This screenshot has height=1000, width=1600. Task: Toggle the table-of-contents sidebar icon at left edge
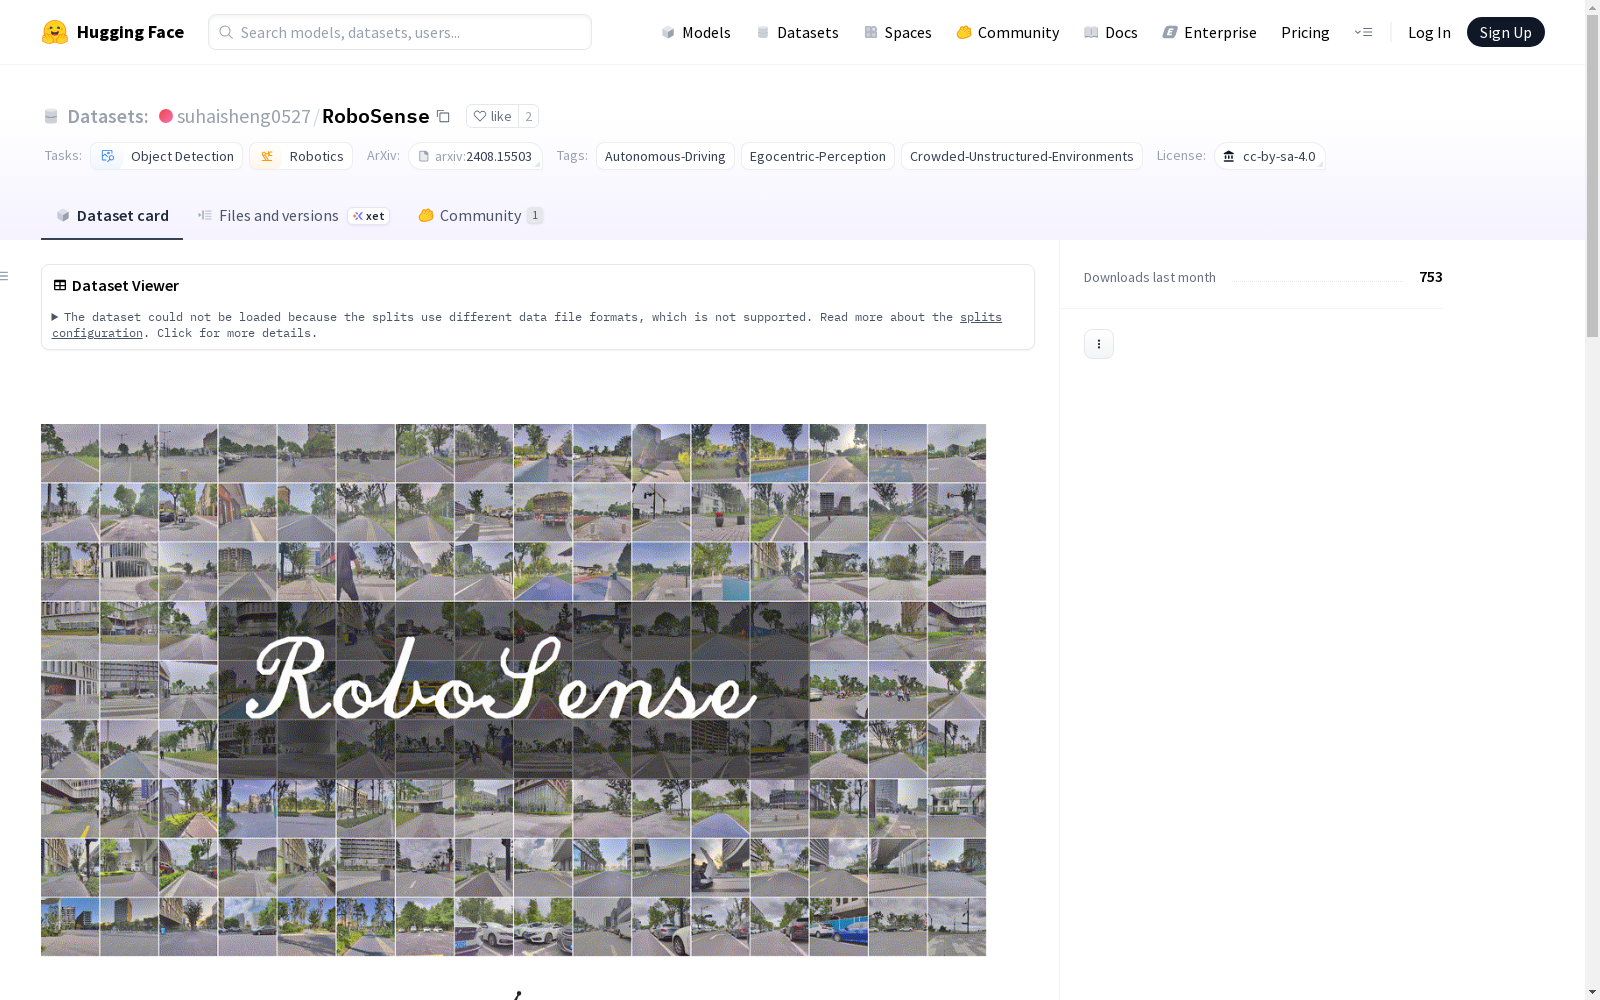pyautogui.click(x=5, y=276)
